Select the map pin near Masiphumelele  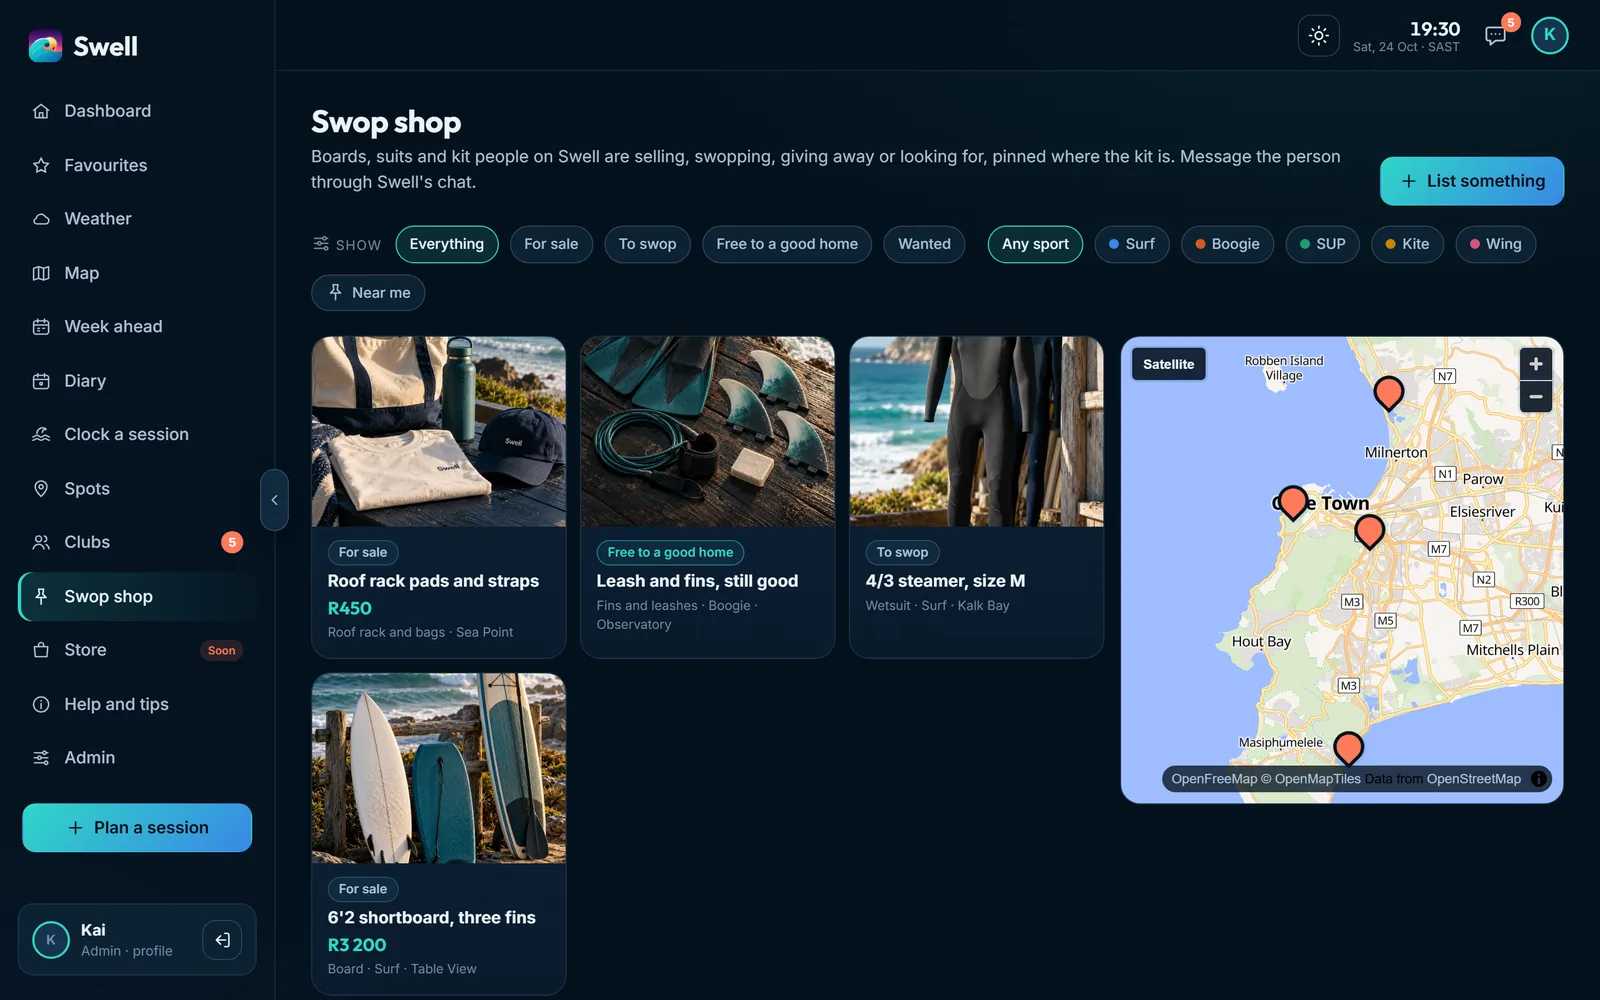[1348, 747]
